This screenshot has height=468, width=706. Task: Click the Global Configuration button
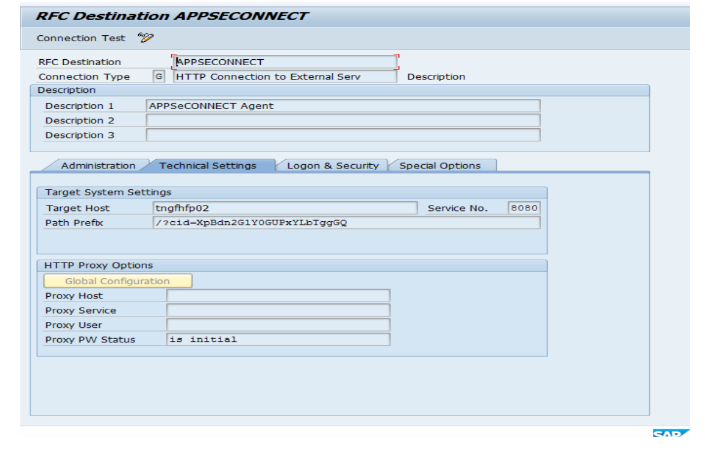coord(117,281)
